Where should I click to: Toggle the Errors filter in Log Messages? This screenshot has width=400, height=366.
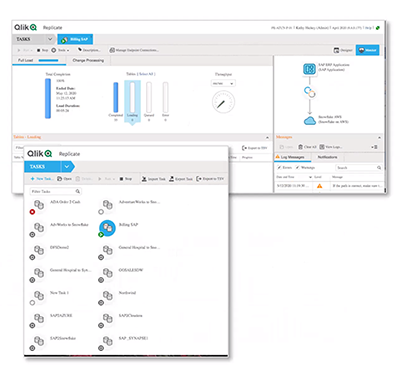point(284,168)
